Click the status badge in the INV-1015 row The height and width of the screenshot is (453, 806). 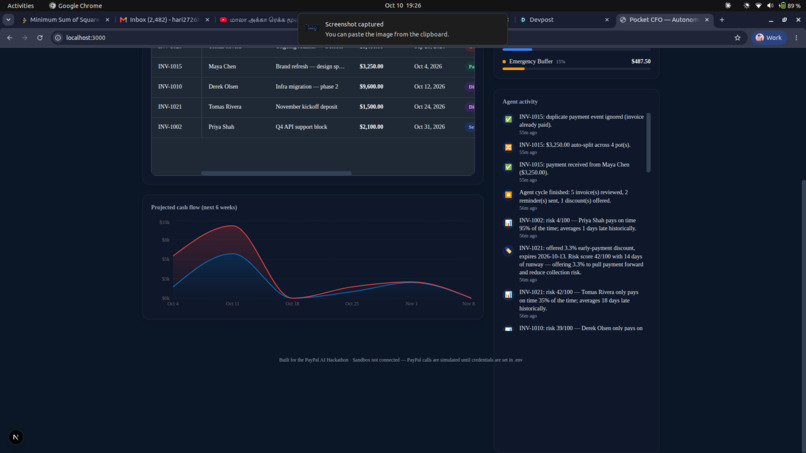pyautogui.click(x=470, y=66)
